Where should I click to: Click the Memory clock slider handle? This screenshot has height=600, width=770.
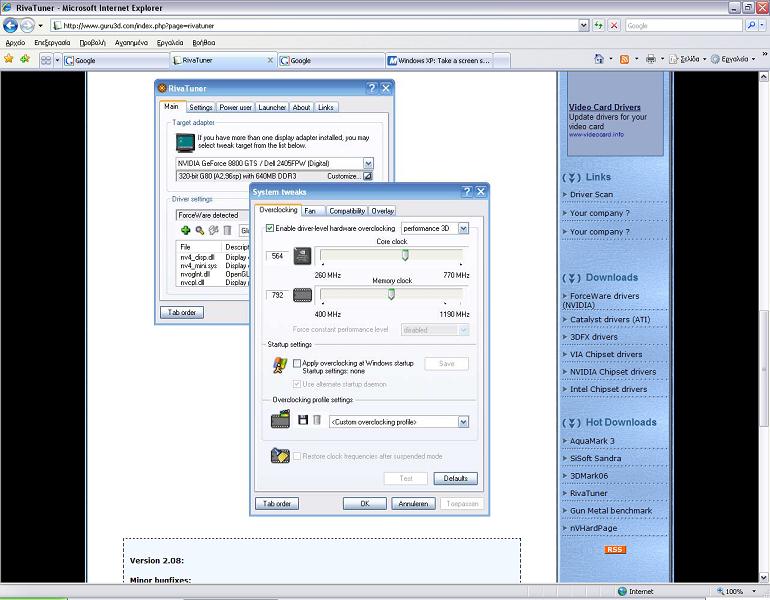tap(391, 294)
